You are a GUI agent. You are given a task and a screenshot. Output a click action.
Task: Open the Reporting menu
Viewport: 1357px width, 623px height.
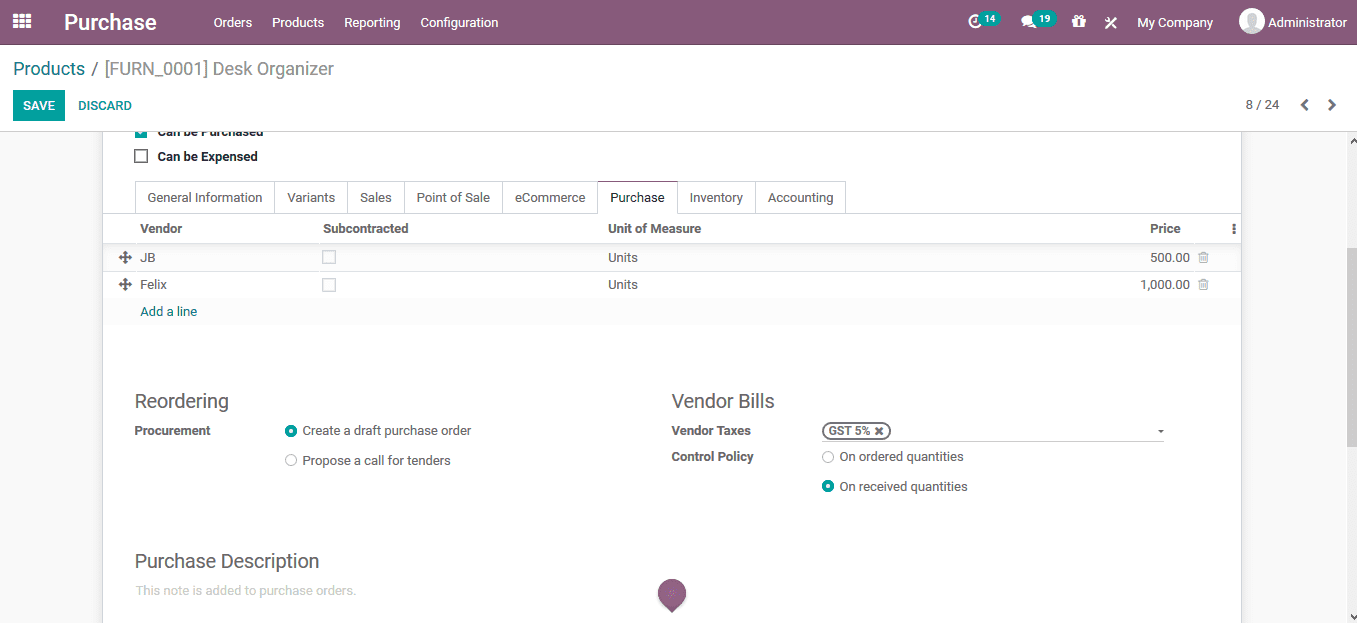pos(372,22)
